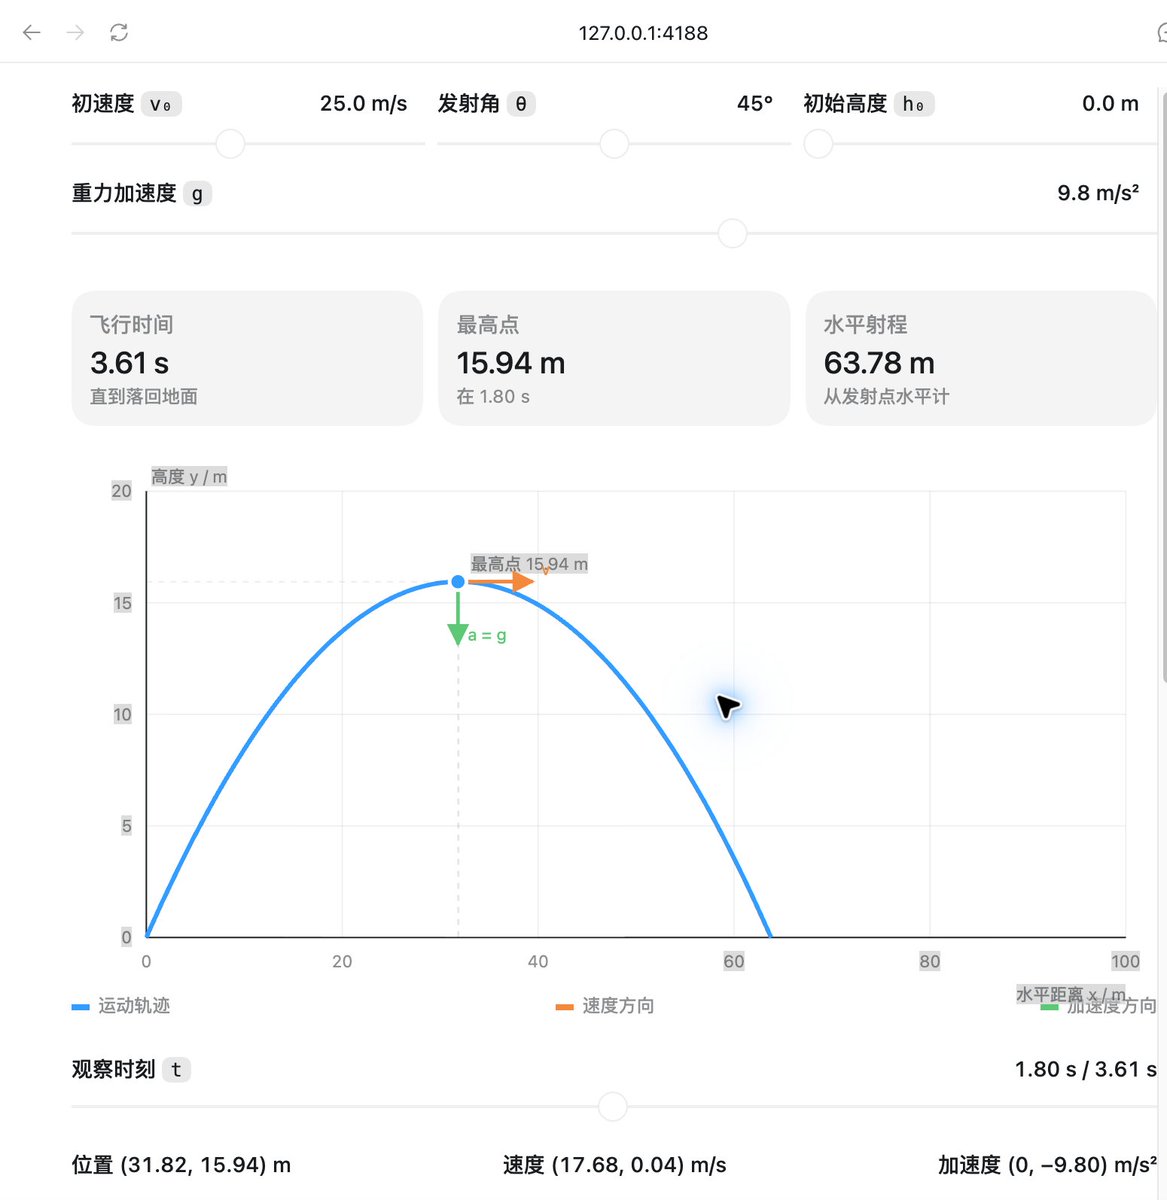Click the 重力加速度 g slider handle
Image resolution: width=1167 pixels, height=1200 pixels.
[733, 234]
